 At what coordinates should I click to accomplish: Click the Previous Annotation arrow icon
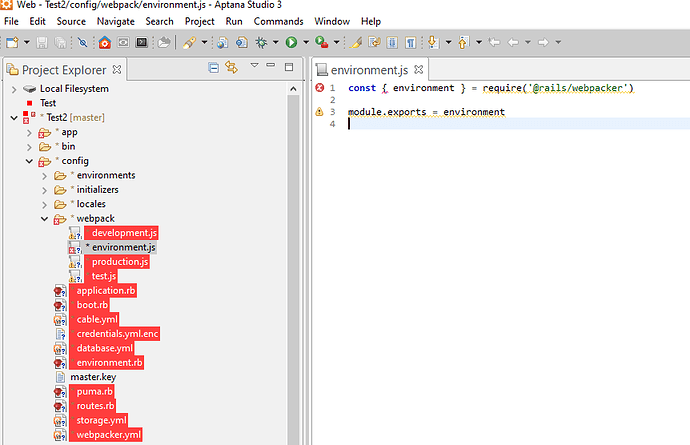pyautogui.click(x=463, y=42)
